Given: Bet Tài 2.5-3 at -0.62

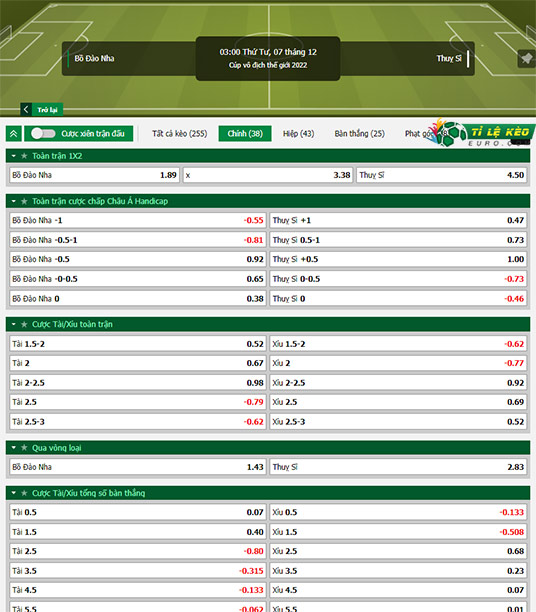Looking at the screenshot, I should point(137,422).
